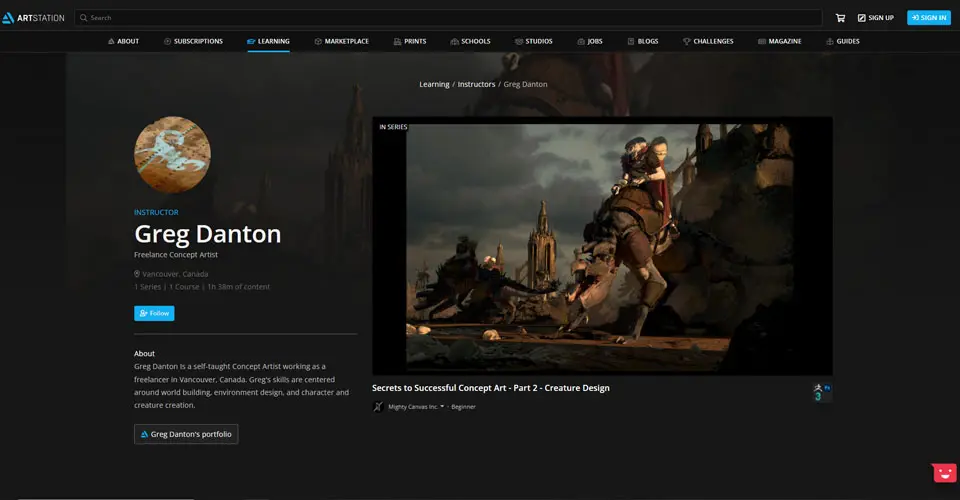
Task: Open the Jobs menu item
Action: [590, 41]
